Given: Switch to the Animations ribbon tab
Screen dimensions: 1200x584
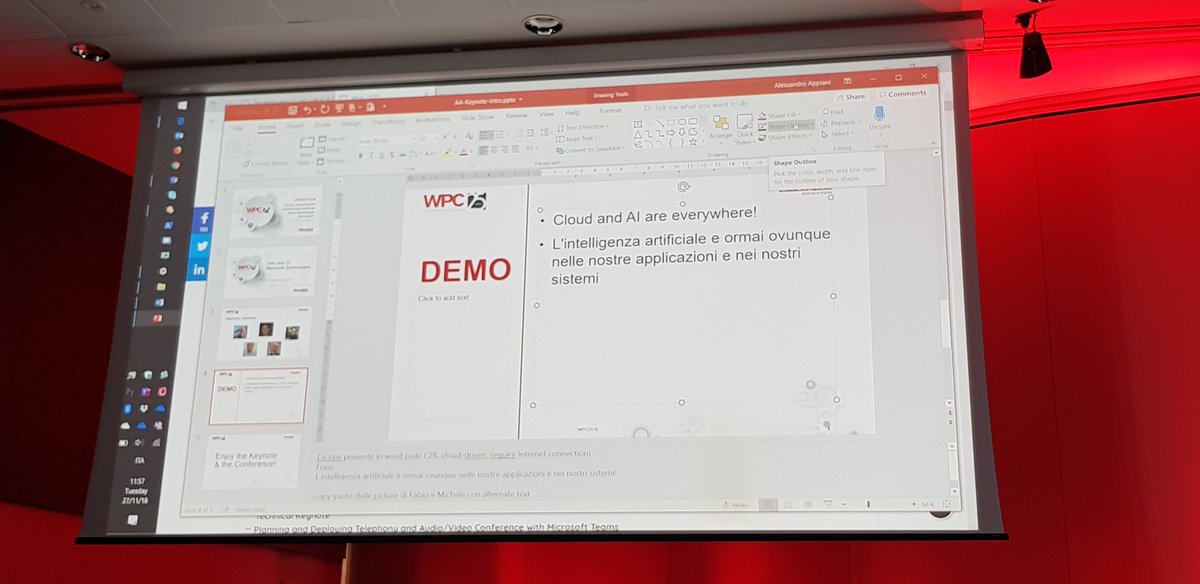Looking at the screenshot, I should pyautogui.click(x=432, y=119).
